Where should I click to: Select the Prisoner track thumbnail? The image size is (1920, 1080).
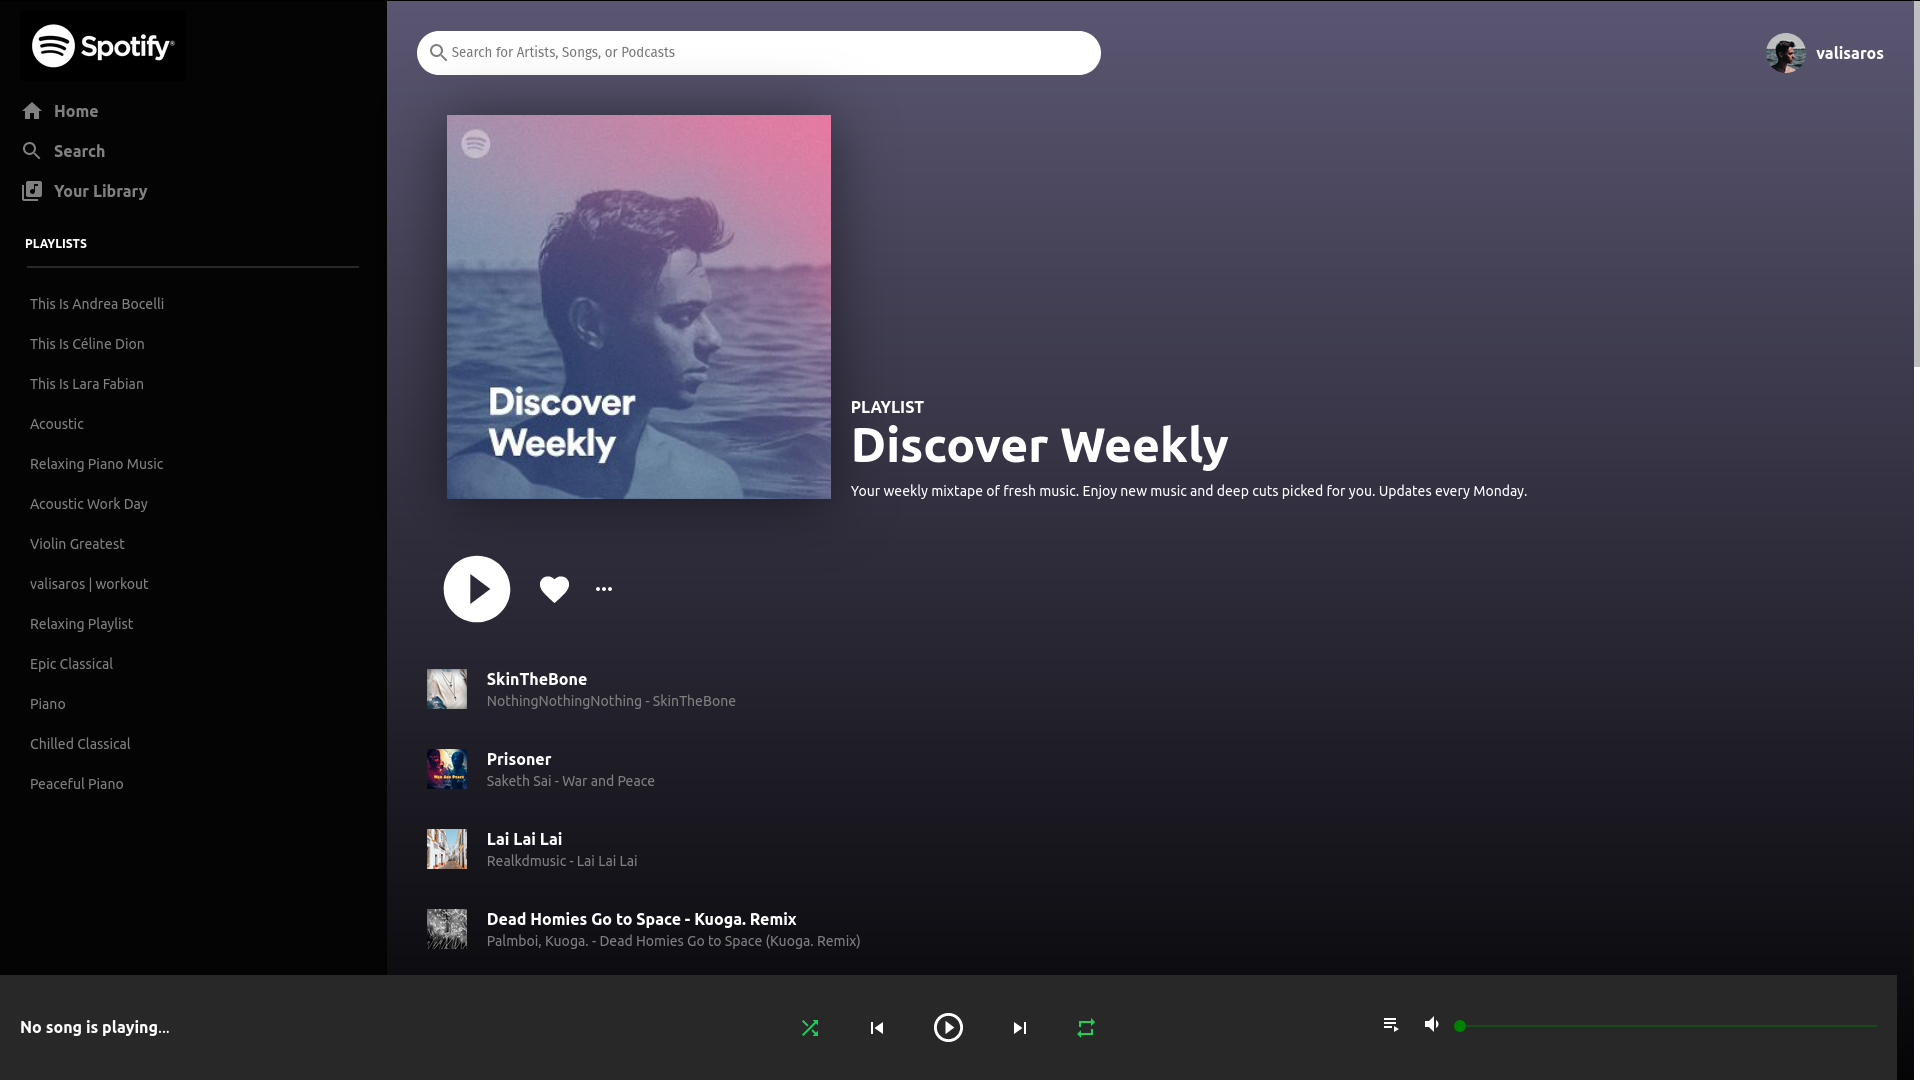pos(447,769)
